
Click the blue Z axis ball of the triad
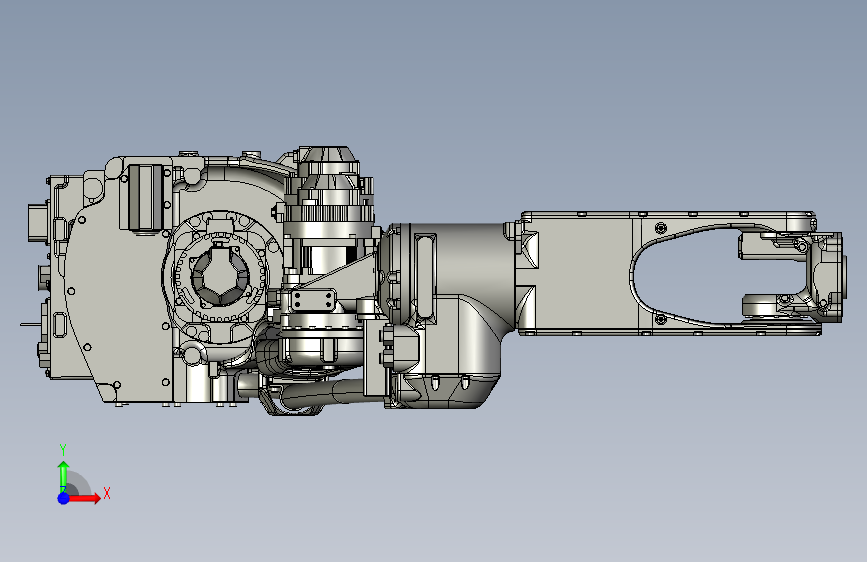(x=63, y=498)
